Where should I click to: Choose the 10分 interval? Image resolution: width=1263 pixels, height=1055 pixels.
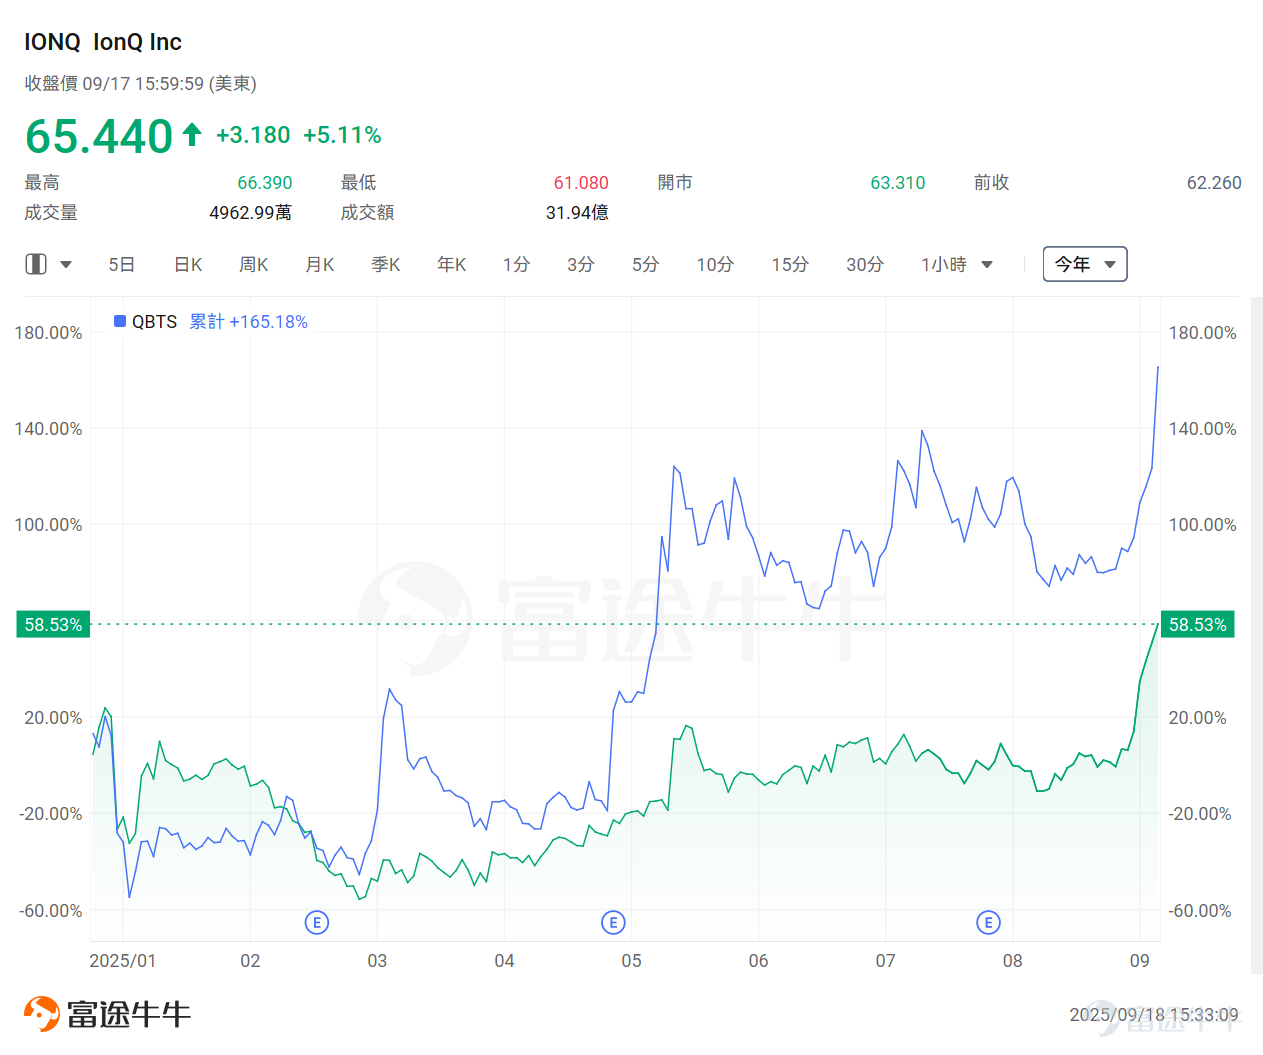pyautogui.click(x=715, y=264)
